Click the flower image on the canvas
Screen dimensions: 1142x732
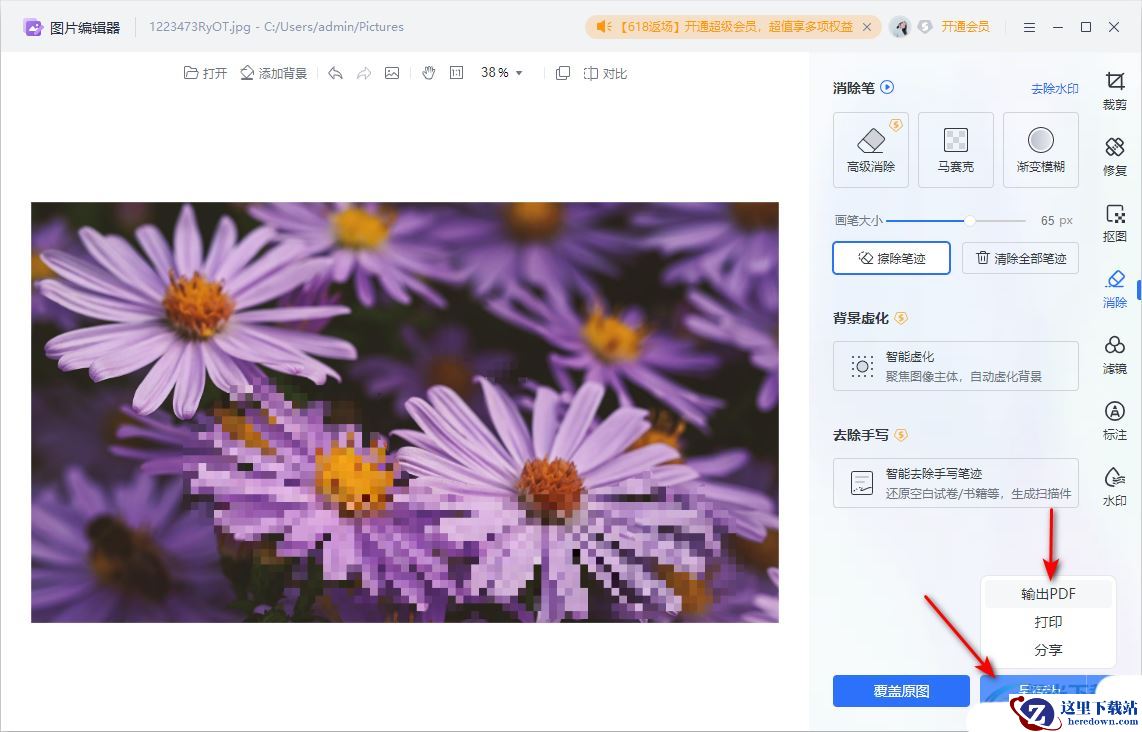pyautogui.click(x=405, y=412)
